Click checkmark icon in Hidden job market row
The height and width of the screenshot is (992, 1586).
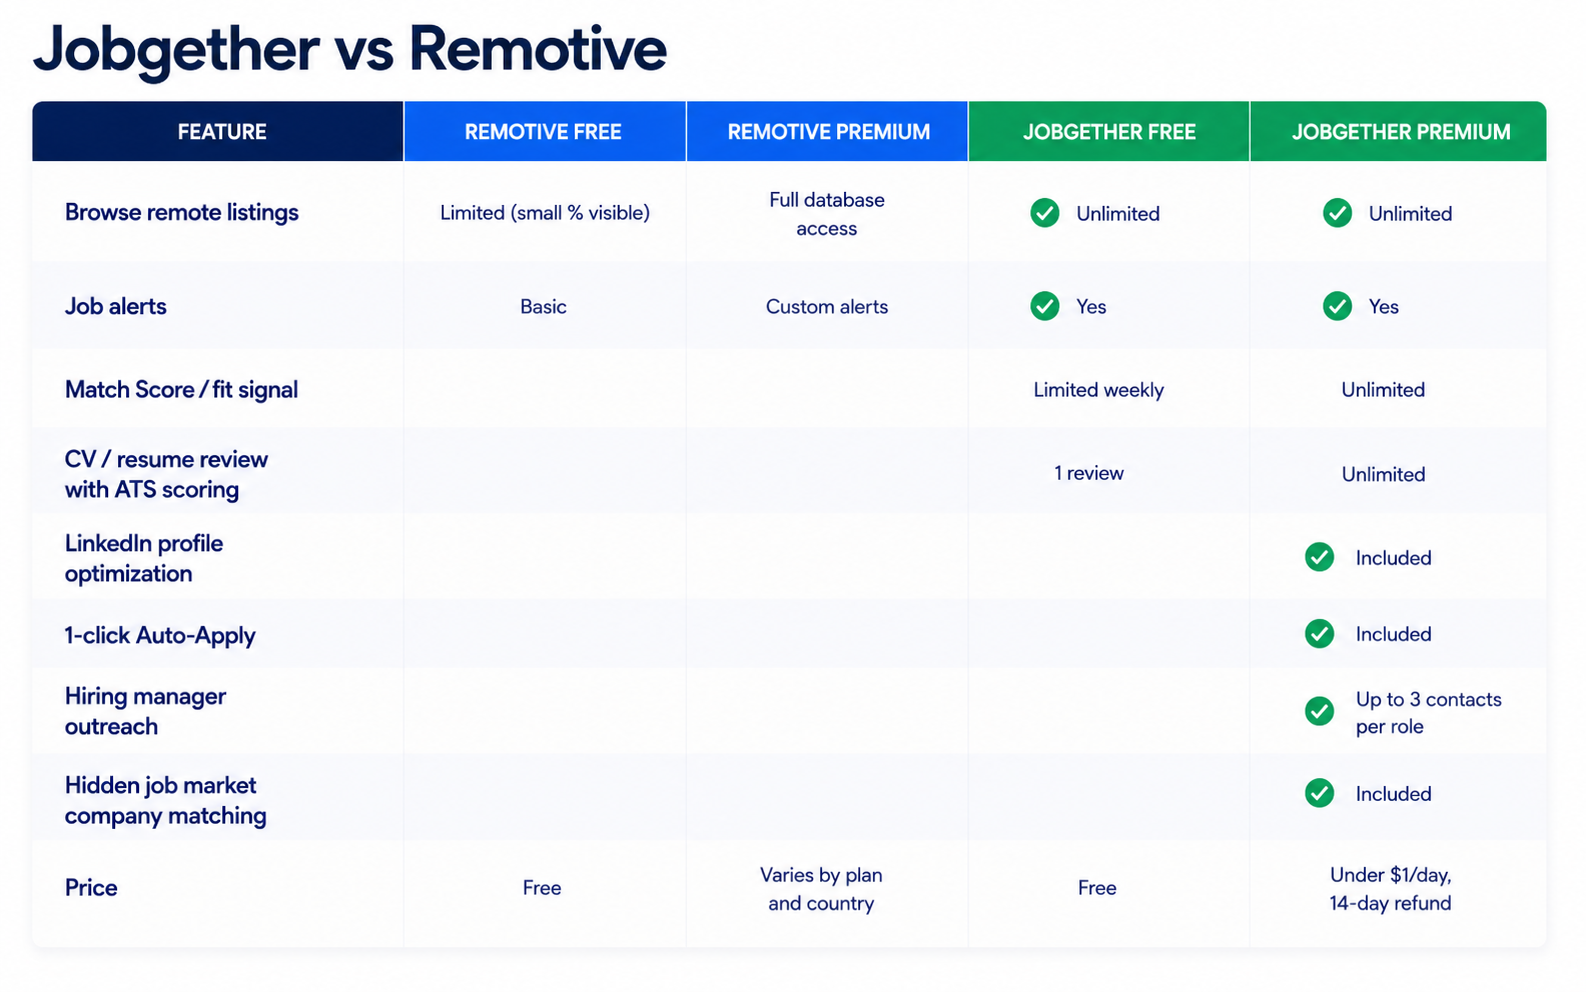pyautogui.click(x=1319, y=793)
